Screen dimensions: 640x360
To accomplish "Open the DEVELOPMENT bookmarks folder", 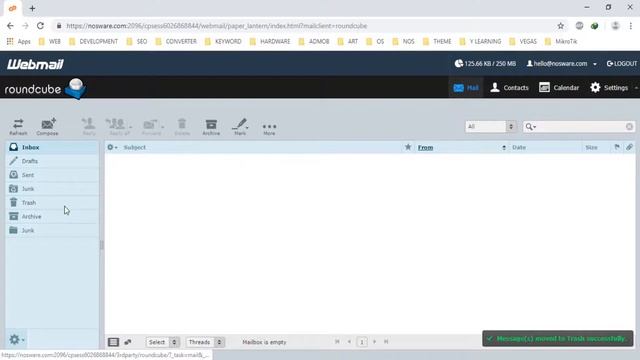I will click(x=93, y=41).
